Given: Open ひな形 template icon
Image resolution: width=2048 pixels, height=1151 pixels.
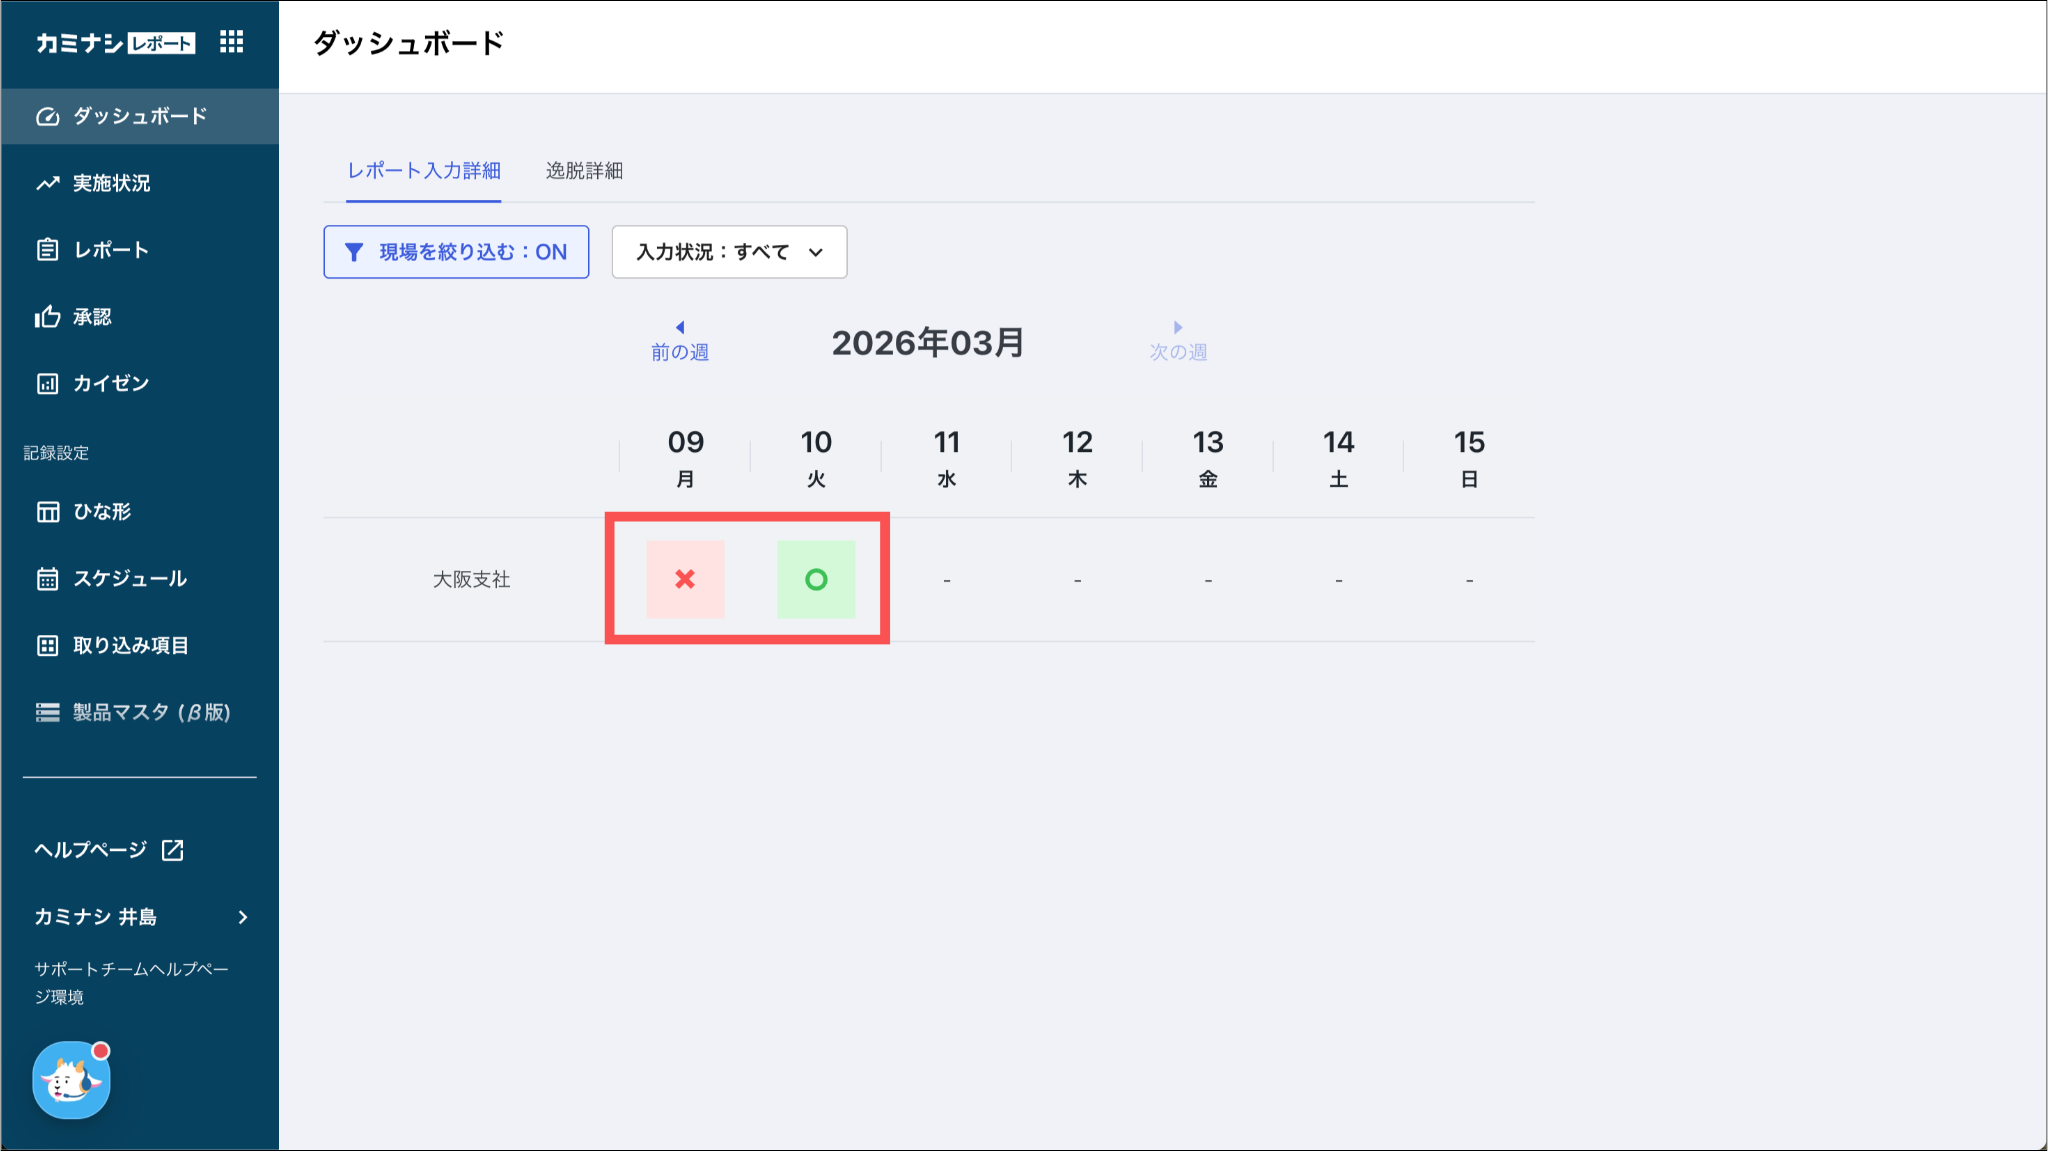Looking at the screenshot, I should click(47, 512).
